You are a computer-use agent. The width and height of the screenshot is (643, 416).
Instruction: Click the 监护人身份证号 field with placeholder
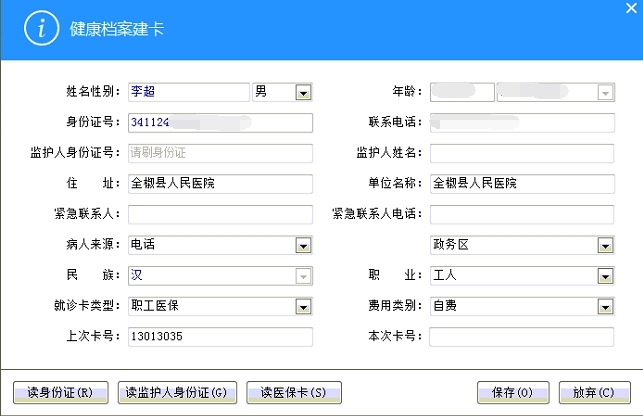coord(220,153)
